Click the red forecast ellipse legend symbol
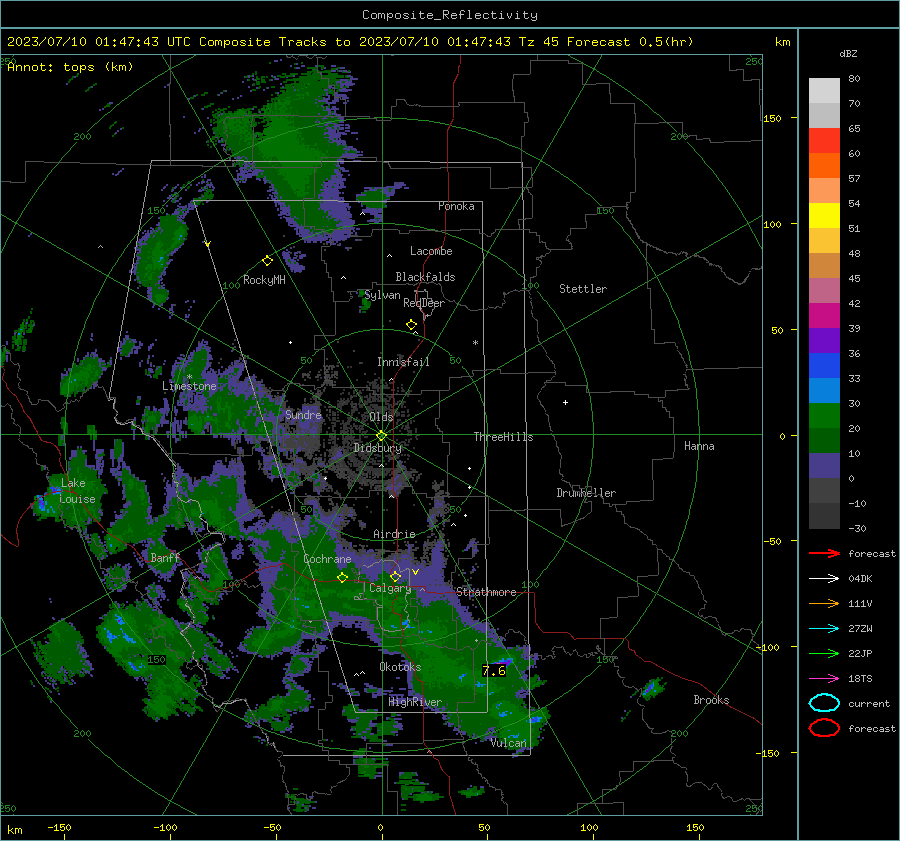 coord(824,728)
